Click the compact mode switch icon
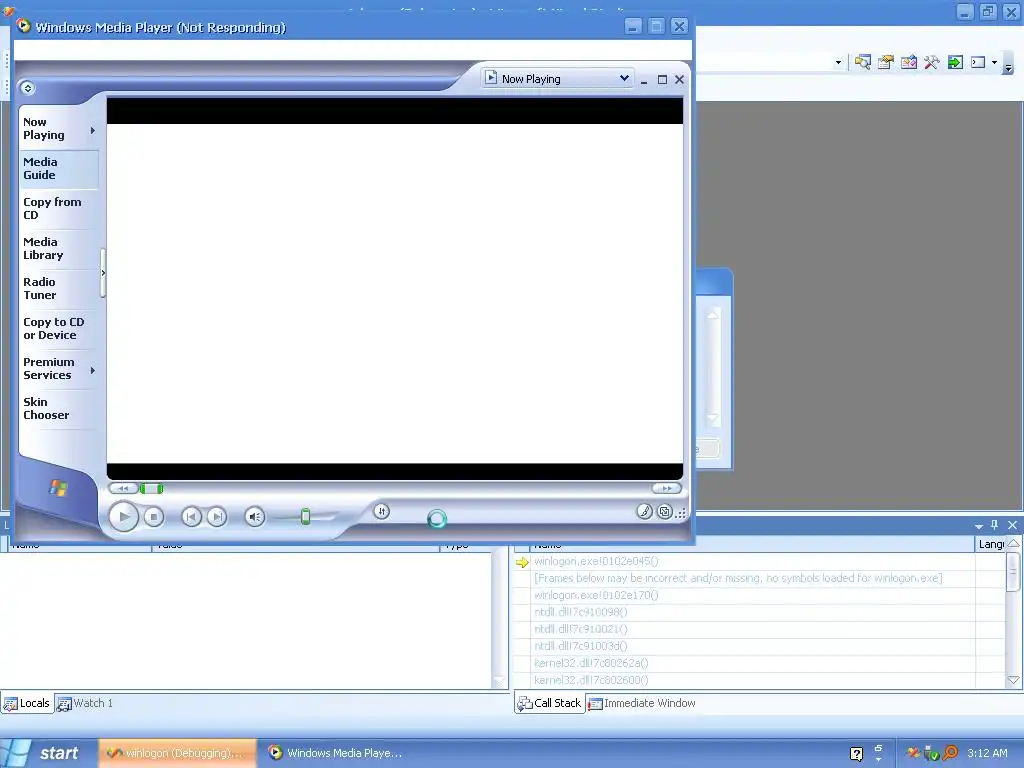The width and height of the screenshot is (1024, 768). (665, 511)
